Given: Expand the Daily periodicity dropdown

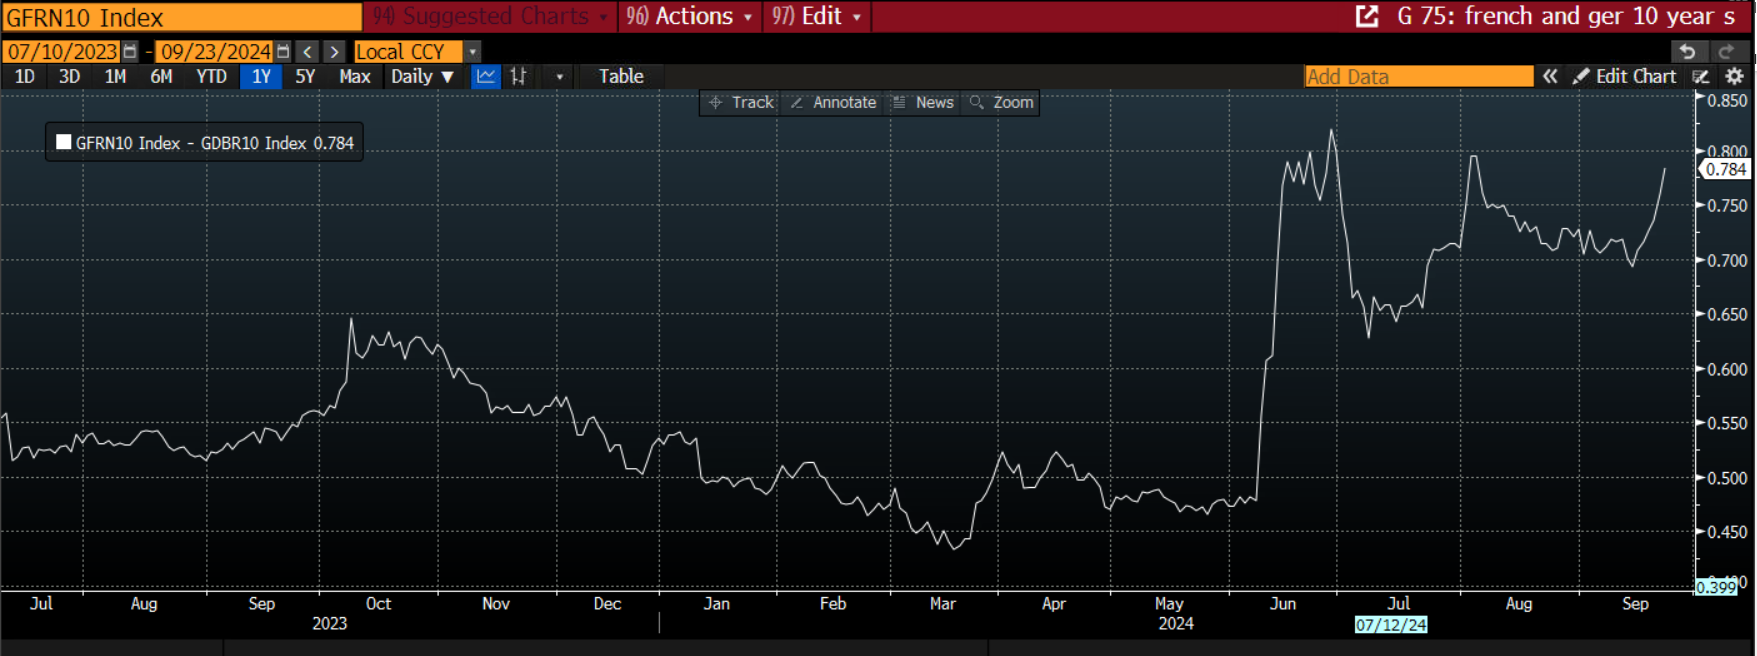Looking at the screenshot, I should [422, 76].
